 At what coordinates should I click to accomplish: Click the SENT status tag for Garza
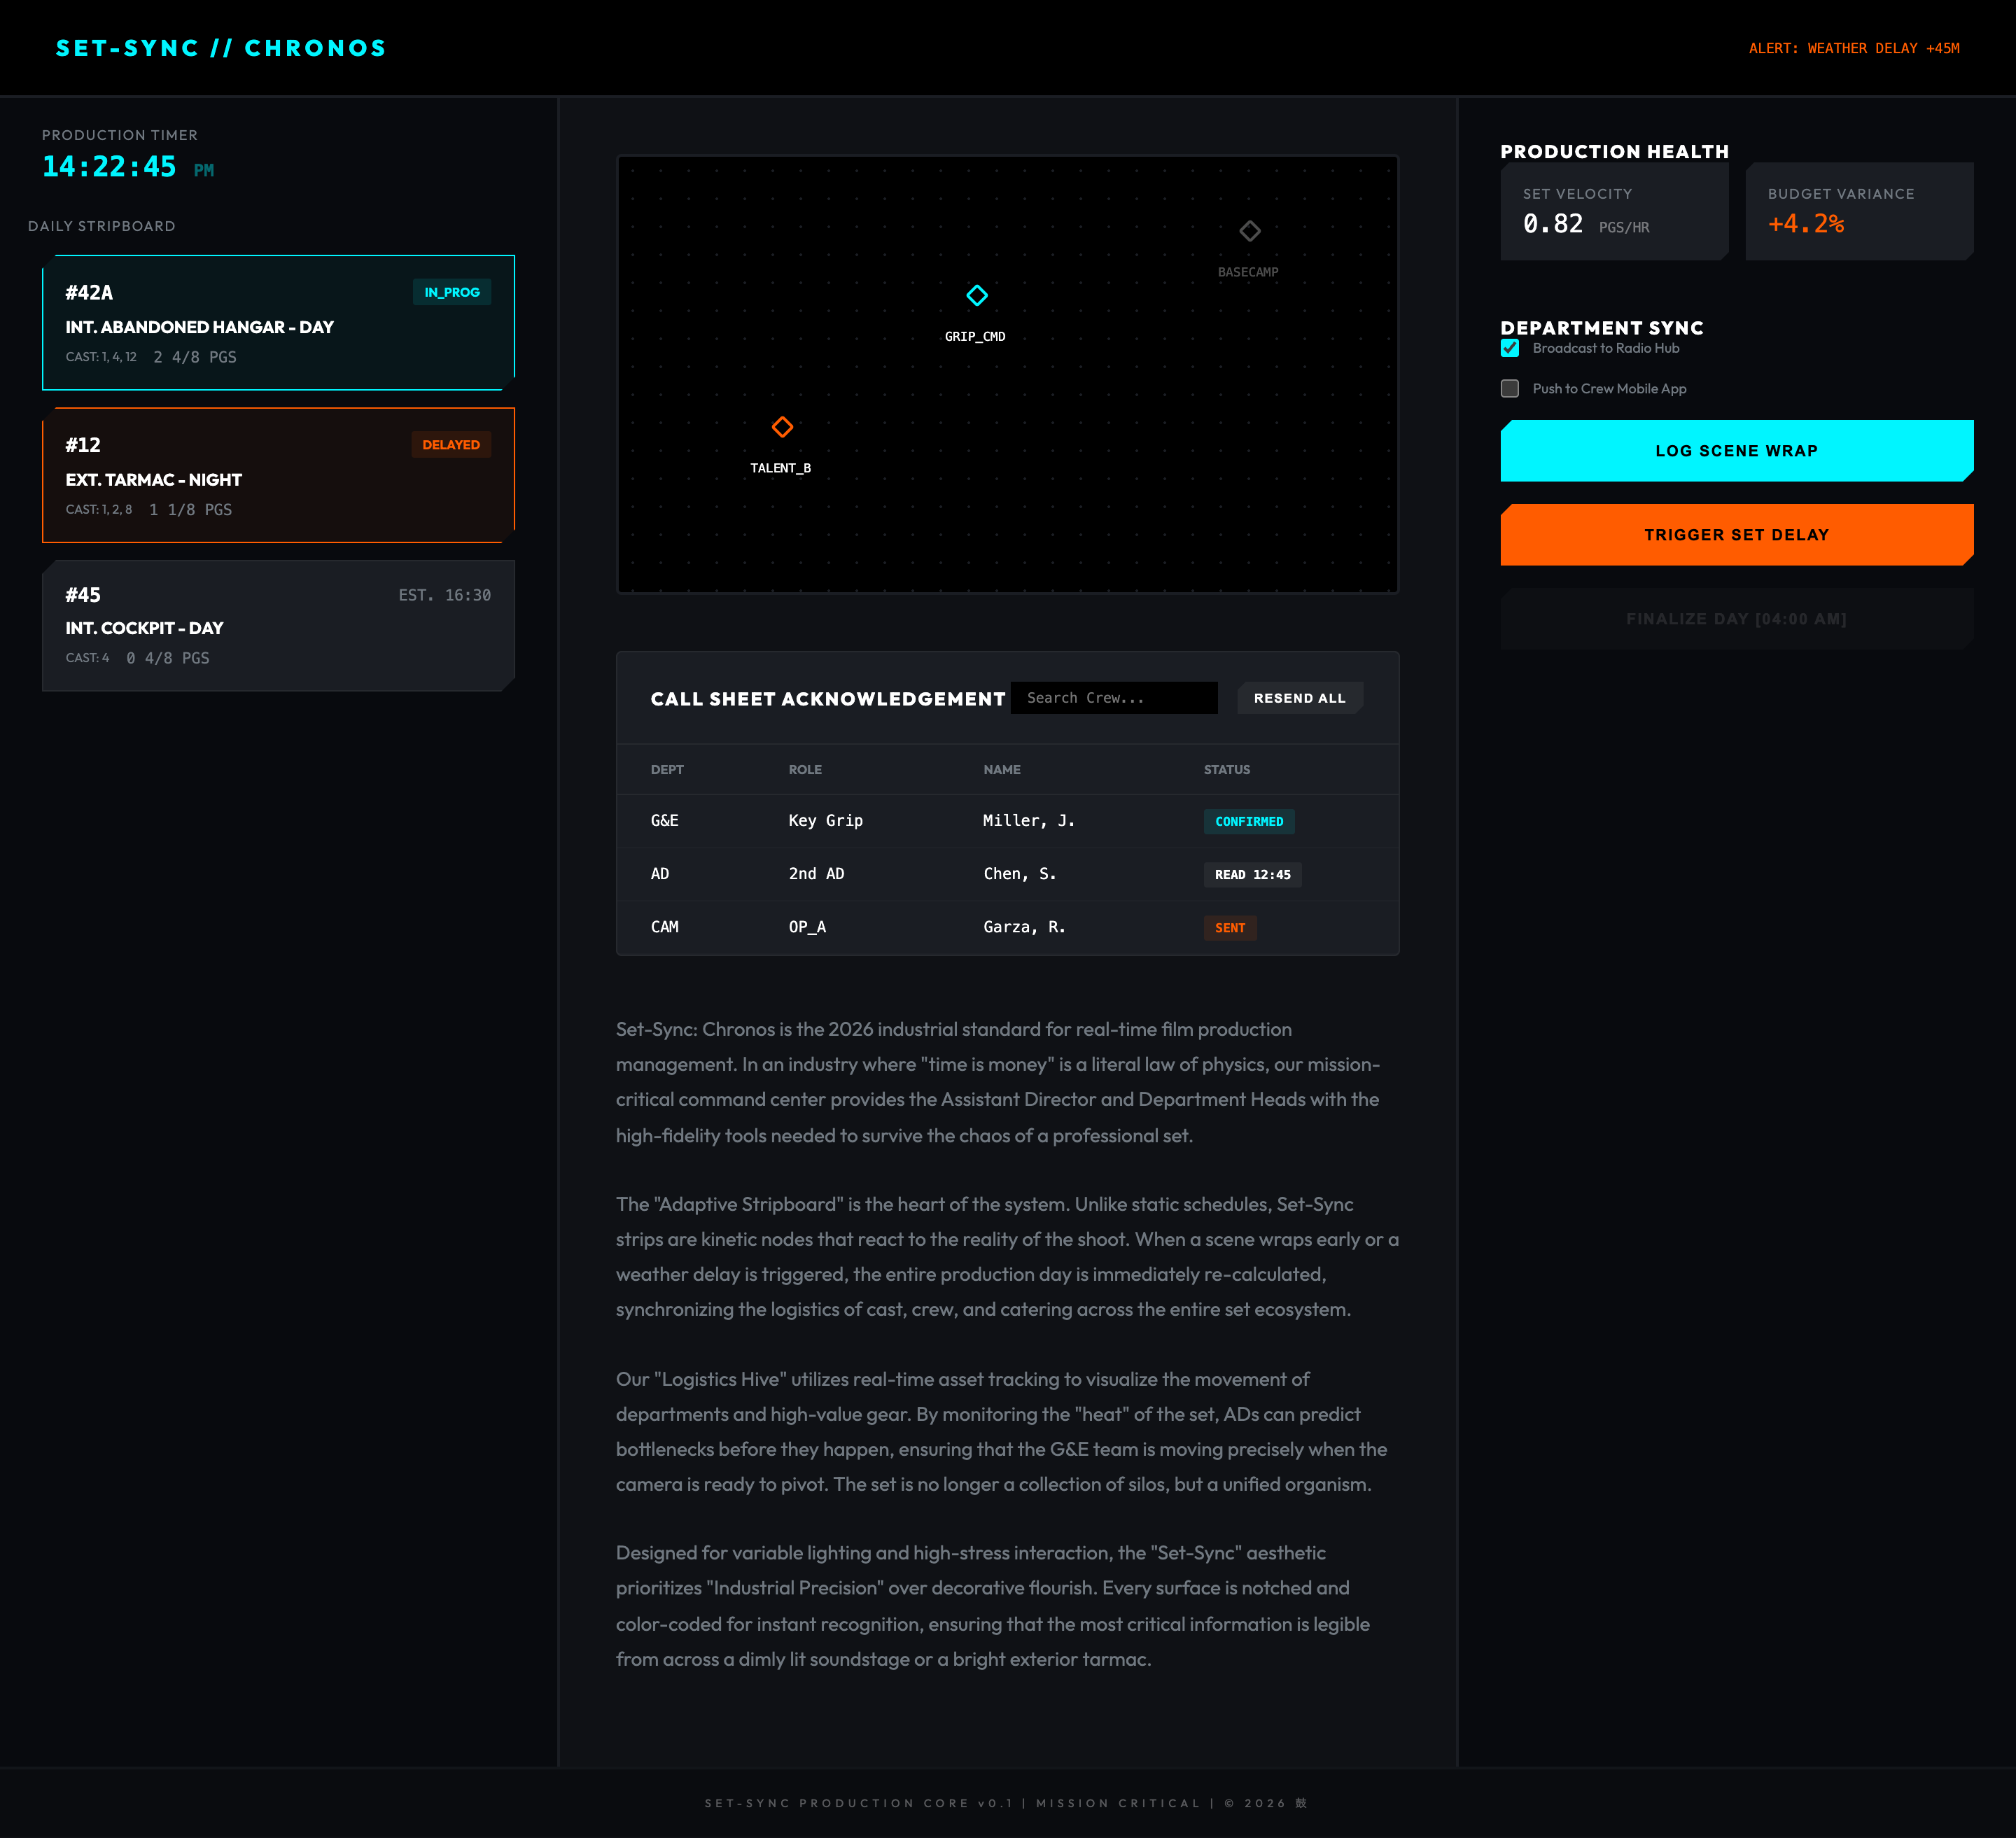click(1229, 928)
